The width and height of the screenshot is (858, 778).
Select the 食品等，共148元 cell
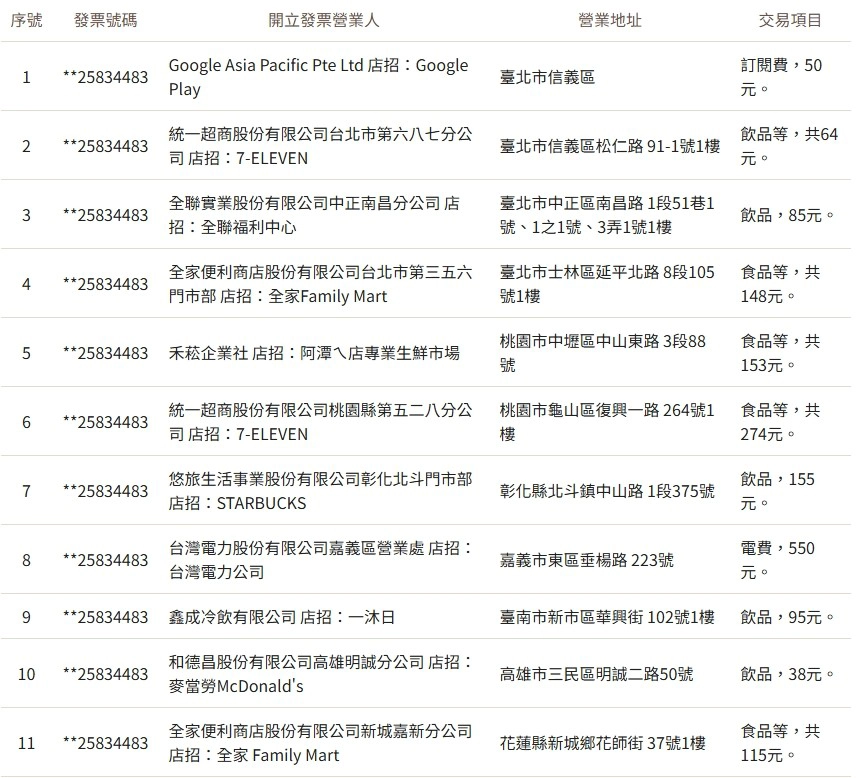tap(780, 284)
